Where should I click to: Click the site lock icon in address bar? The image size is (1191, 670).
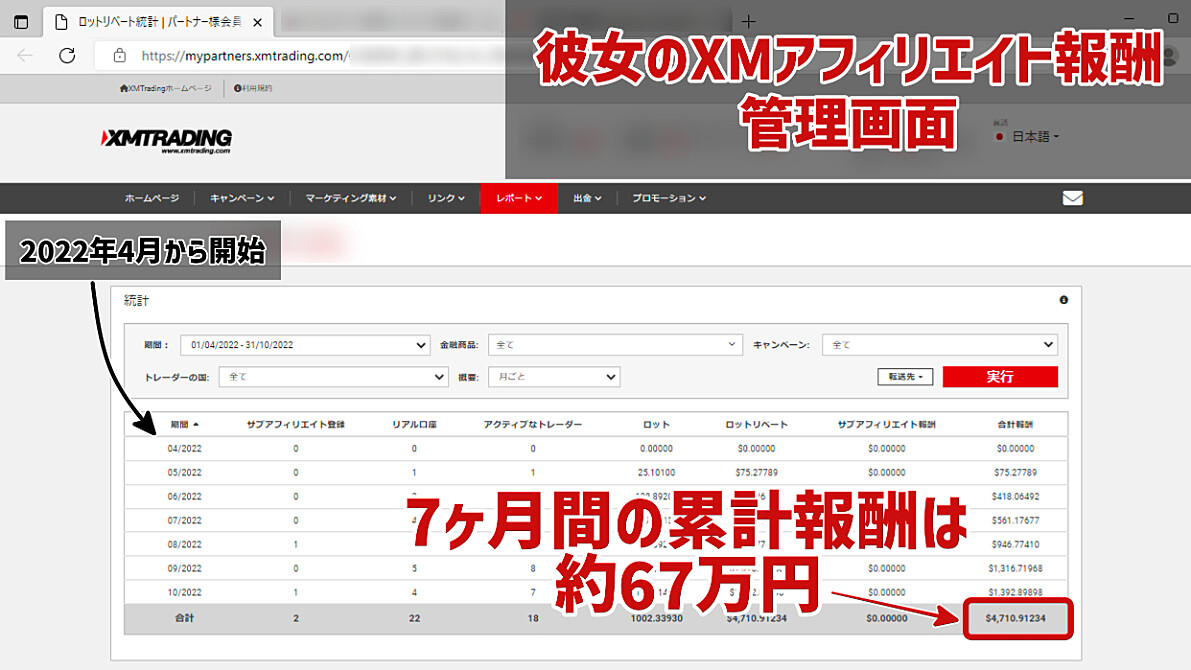119,55
